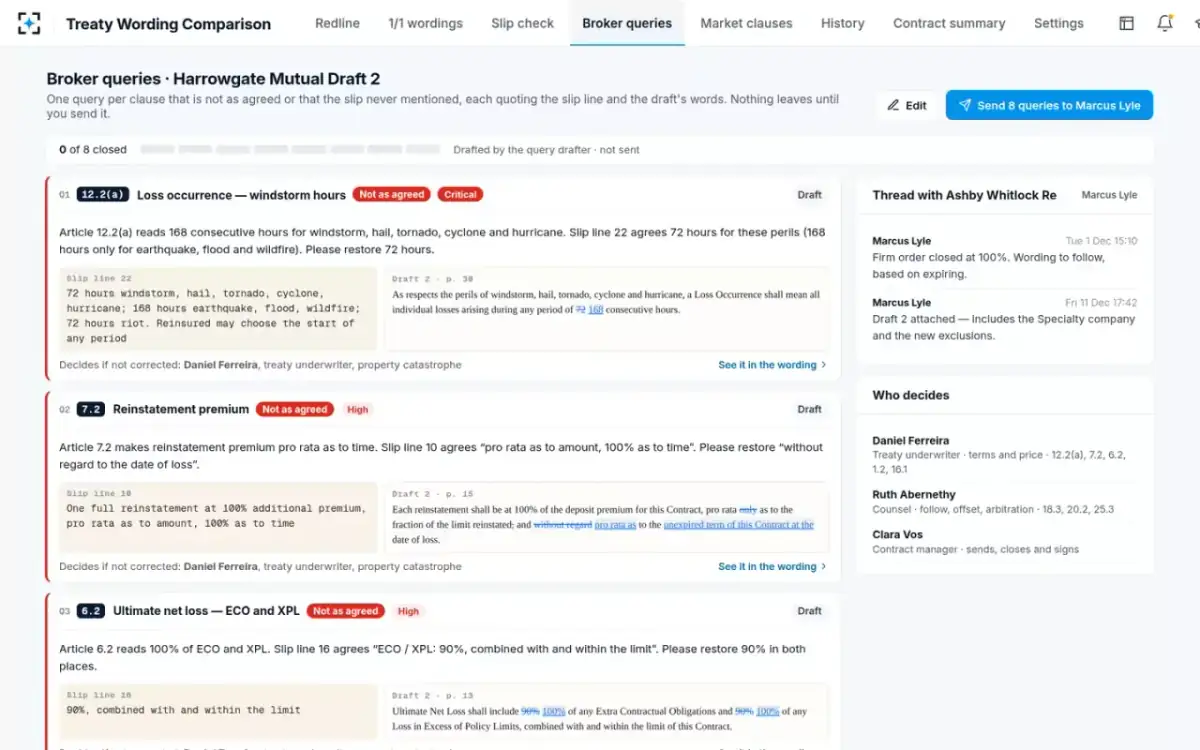
Task: Click the 'Draft 2 · p. 15' excerpt
Action: point(607,517)
